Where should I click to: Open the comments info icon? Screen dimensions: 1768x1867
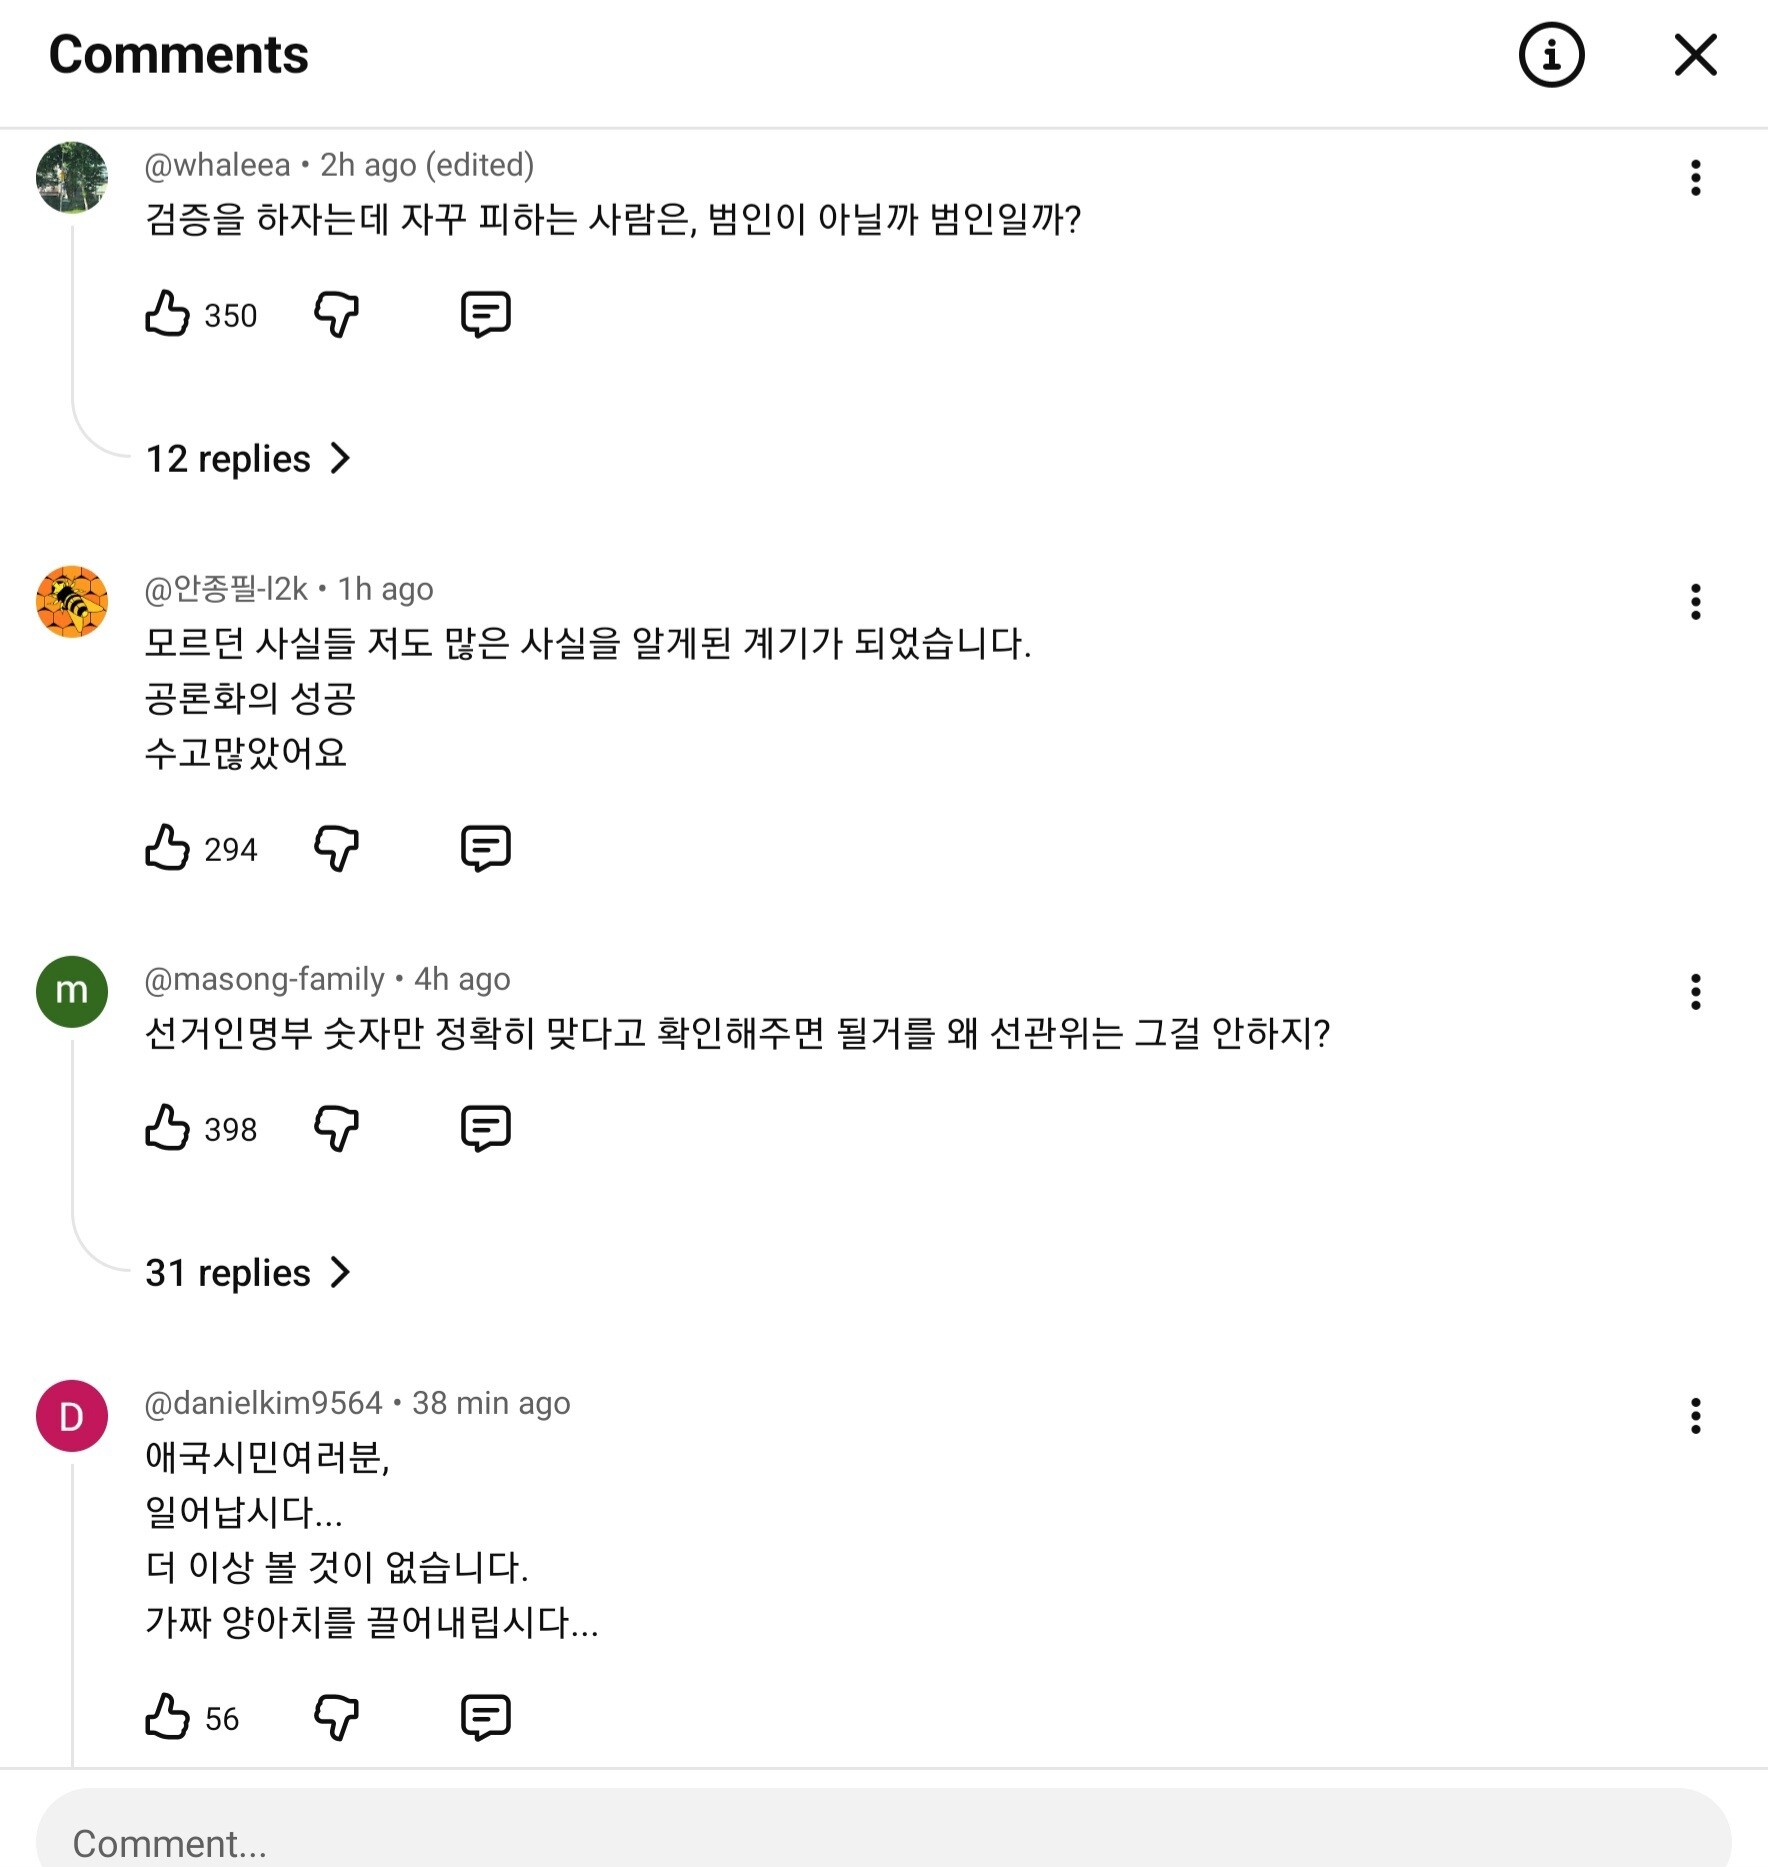[x=1551, y=55]
